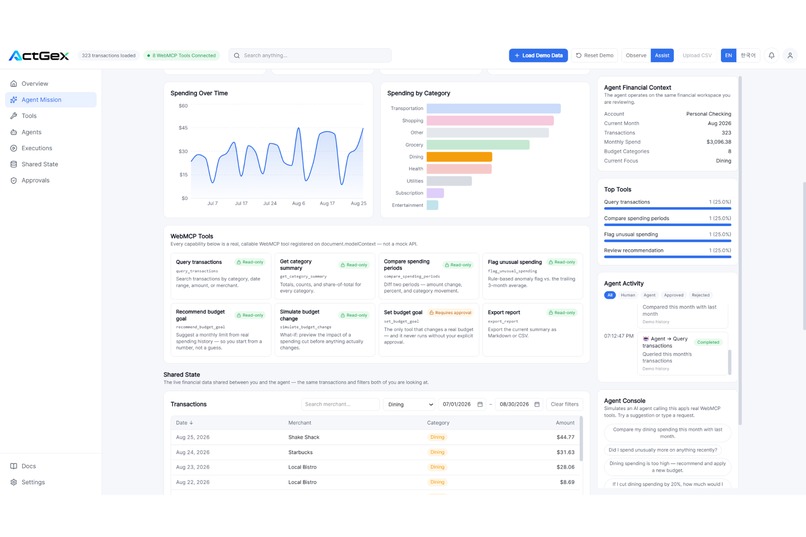This screenshot has width=806, height=537.
Task: Filter Agent Activity by Human
Action: pos(628,295)
